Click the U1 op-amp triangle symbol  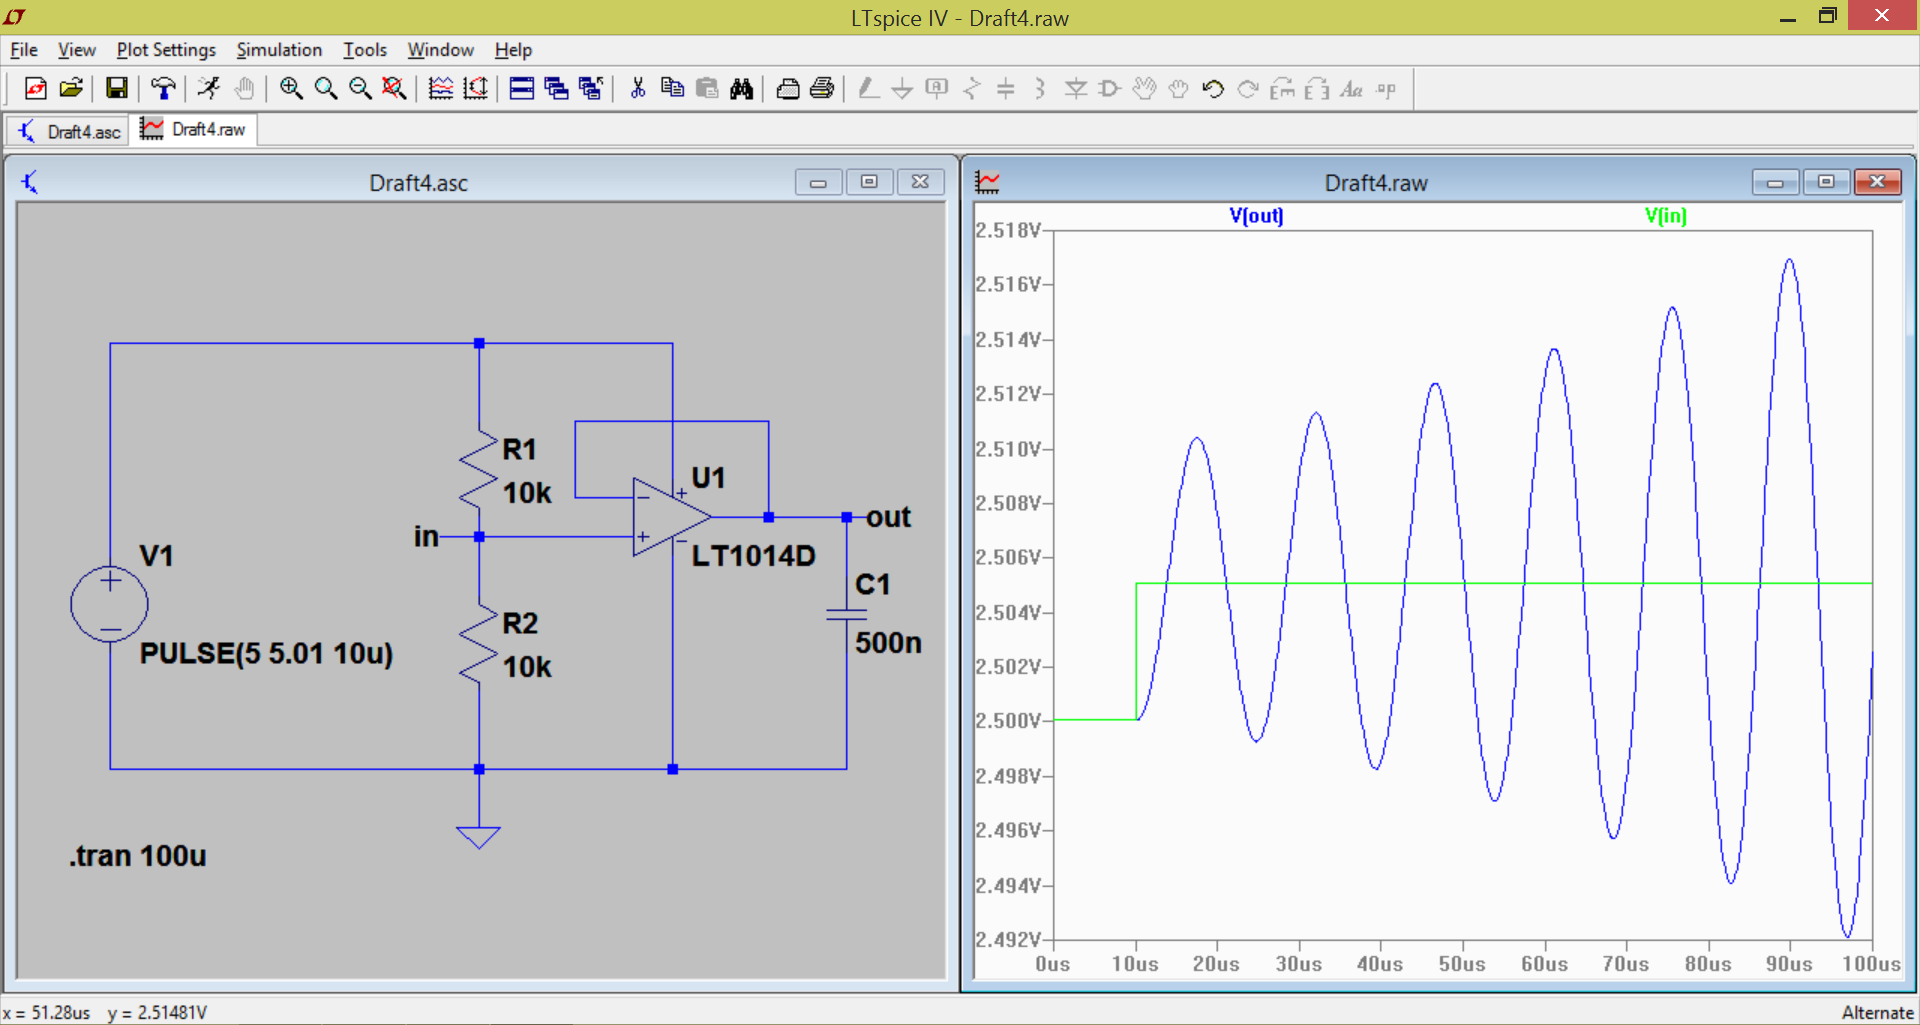672,517
